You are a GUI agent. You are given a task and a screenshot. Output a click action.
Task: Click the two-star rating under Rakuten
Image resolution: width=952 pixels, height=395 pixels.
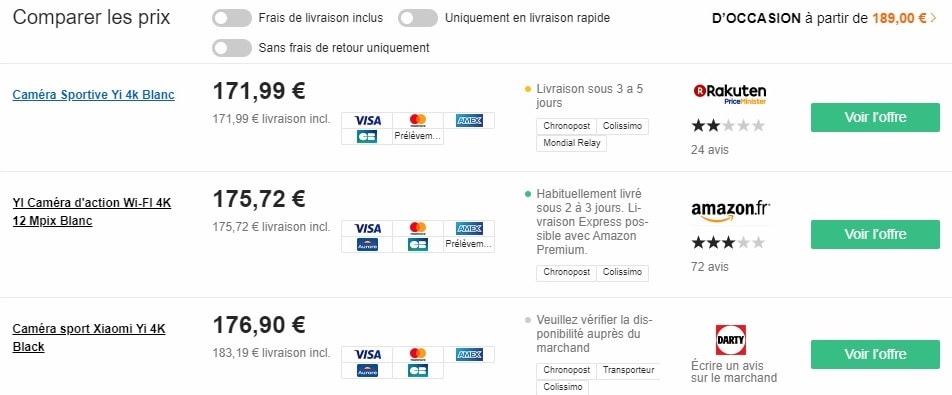tap(728, 126)
